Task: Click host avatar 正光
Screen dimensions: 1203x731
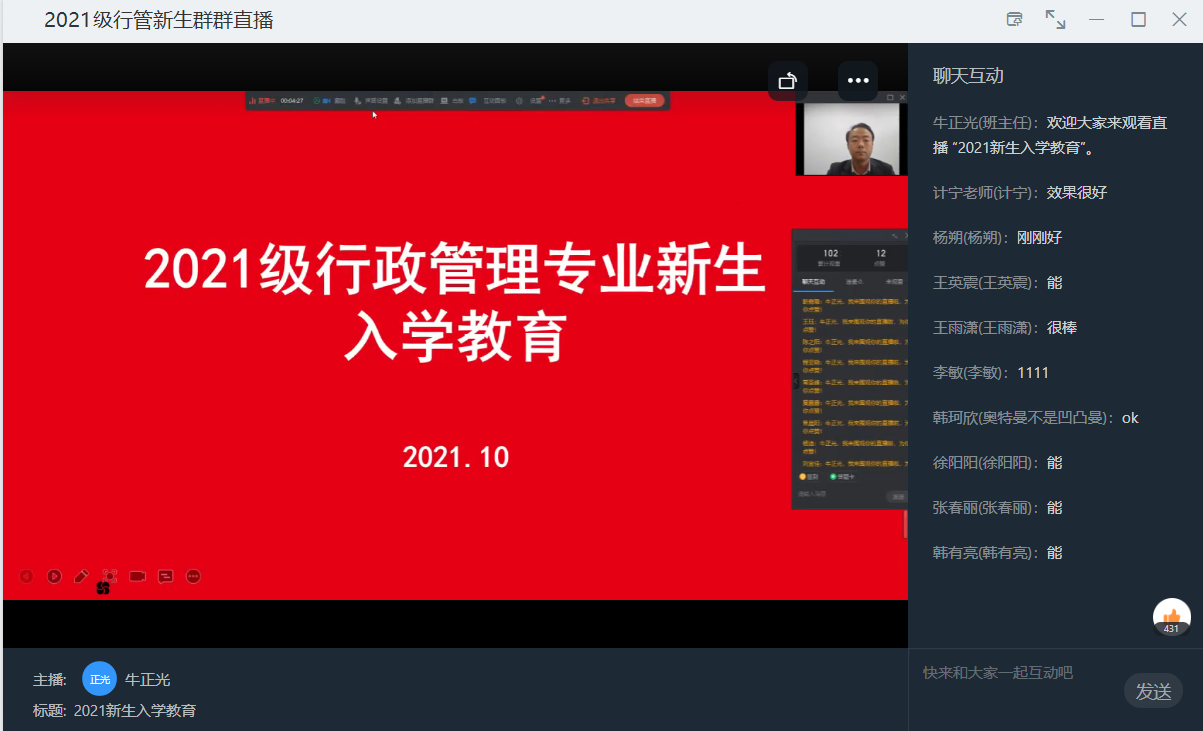Action: point(99,679)
